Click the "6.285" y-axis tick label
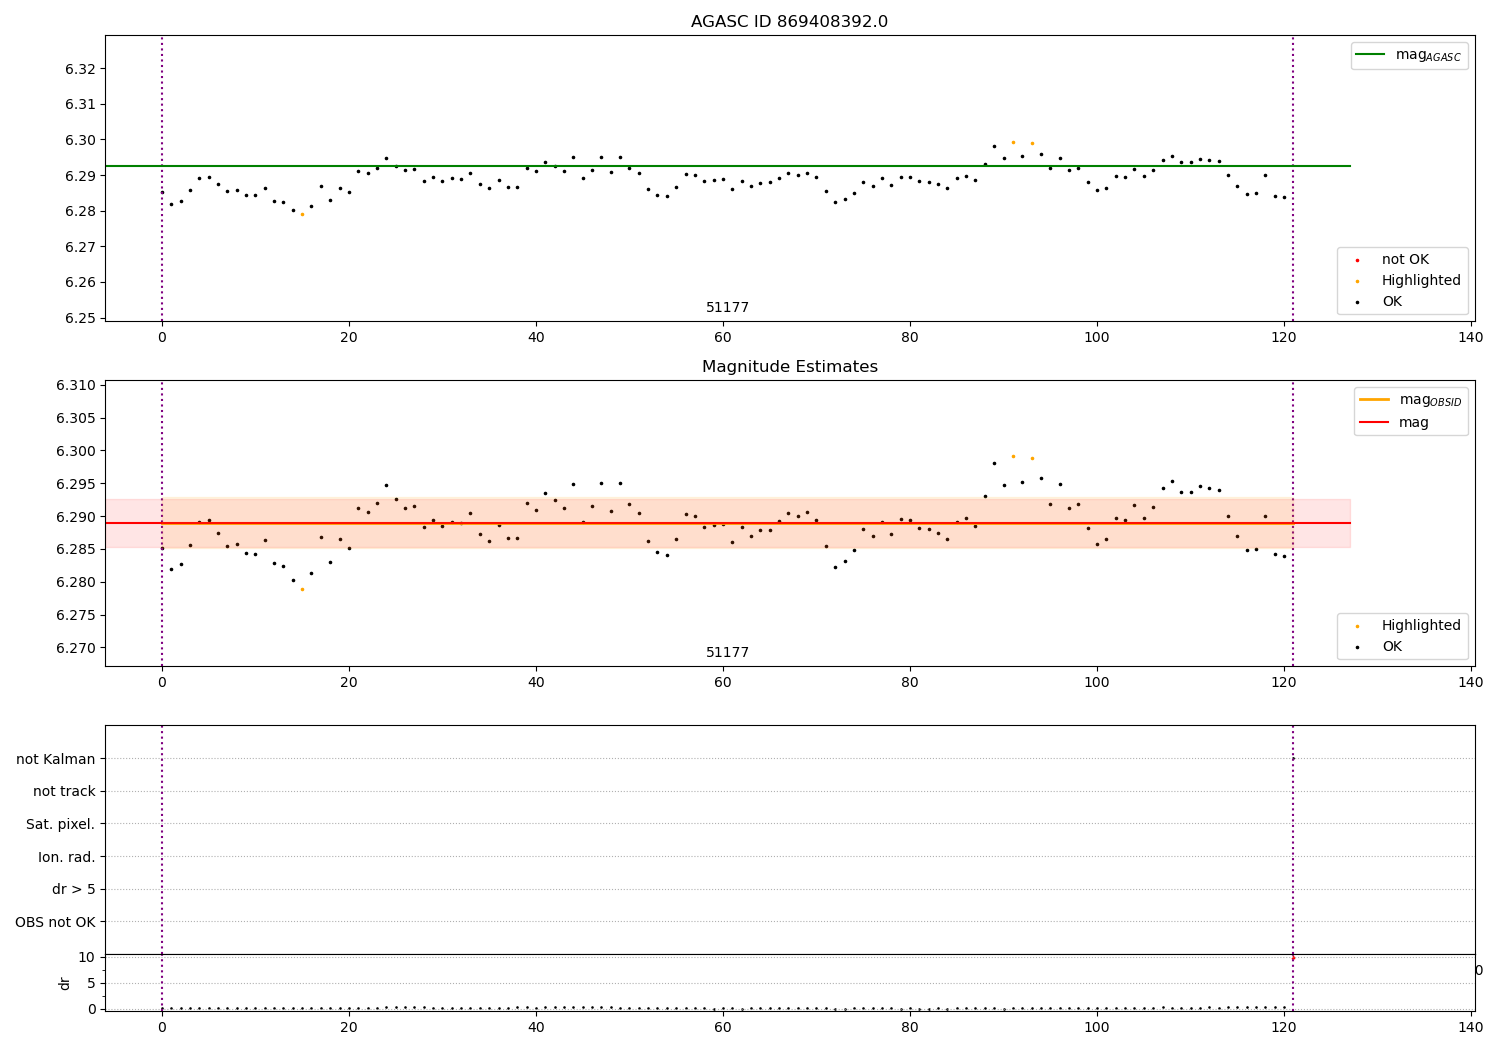The height and width of the screenshot is (1050, 1500). pyautogui.click(x=76, y=550)
